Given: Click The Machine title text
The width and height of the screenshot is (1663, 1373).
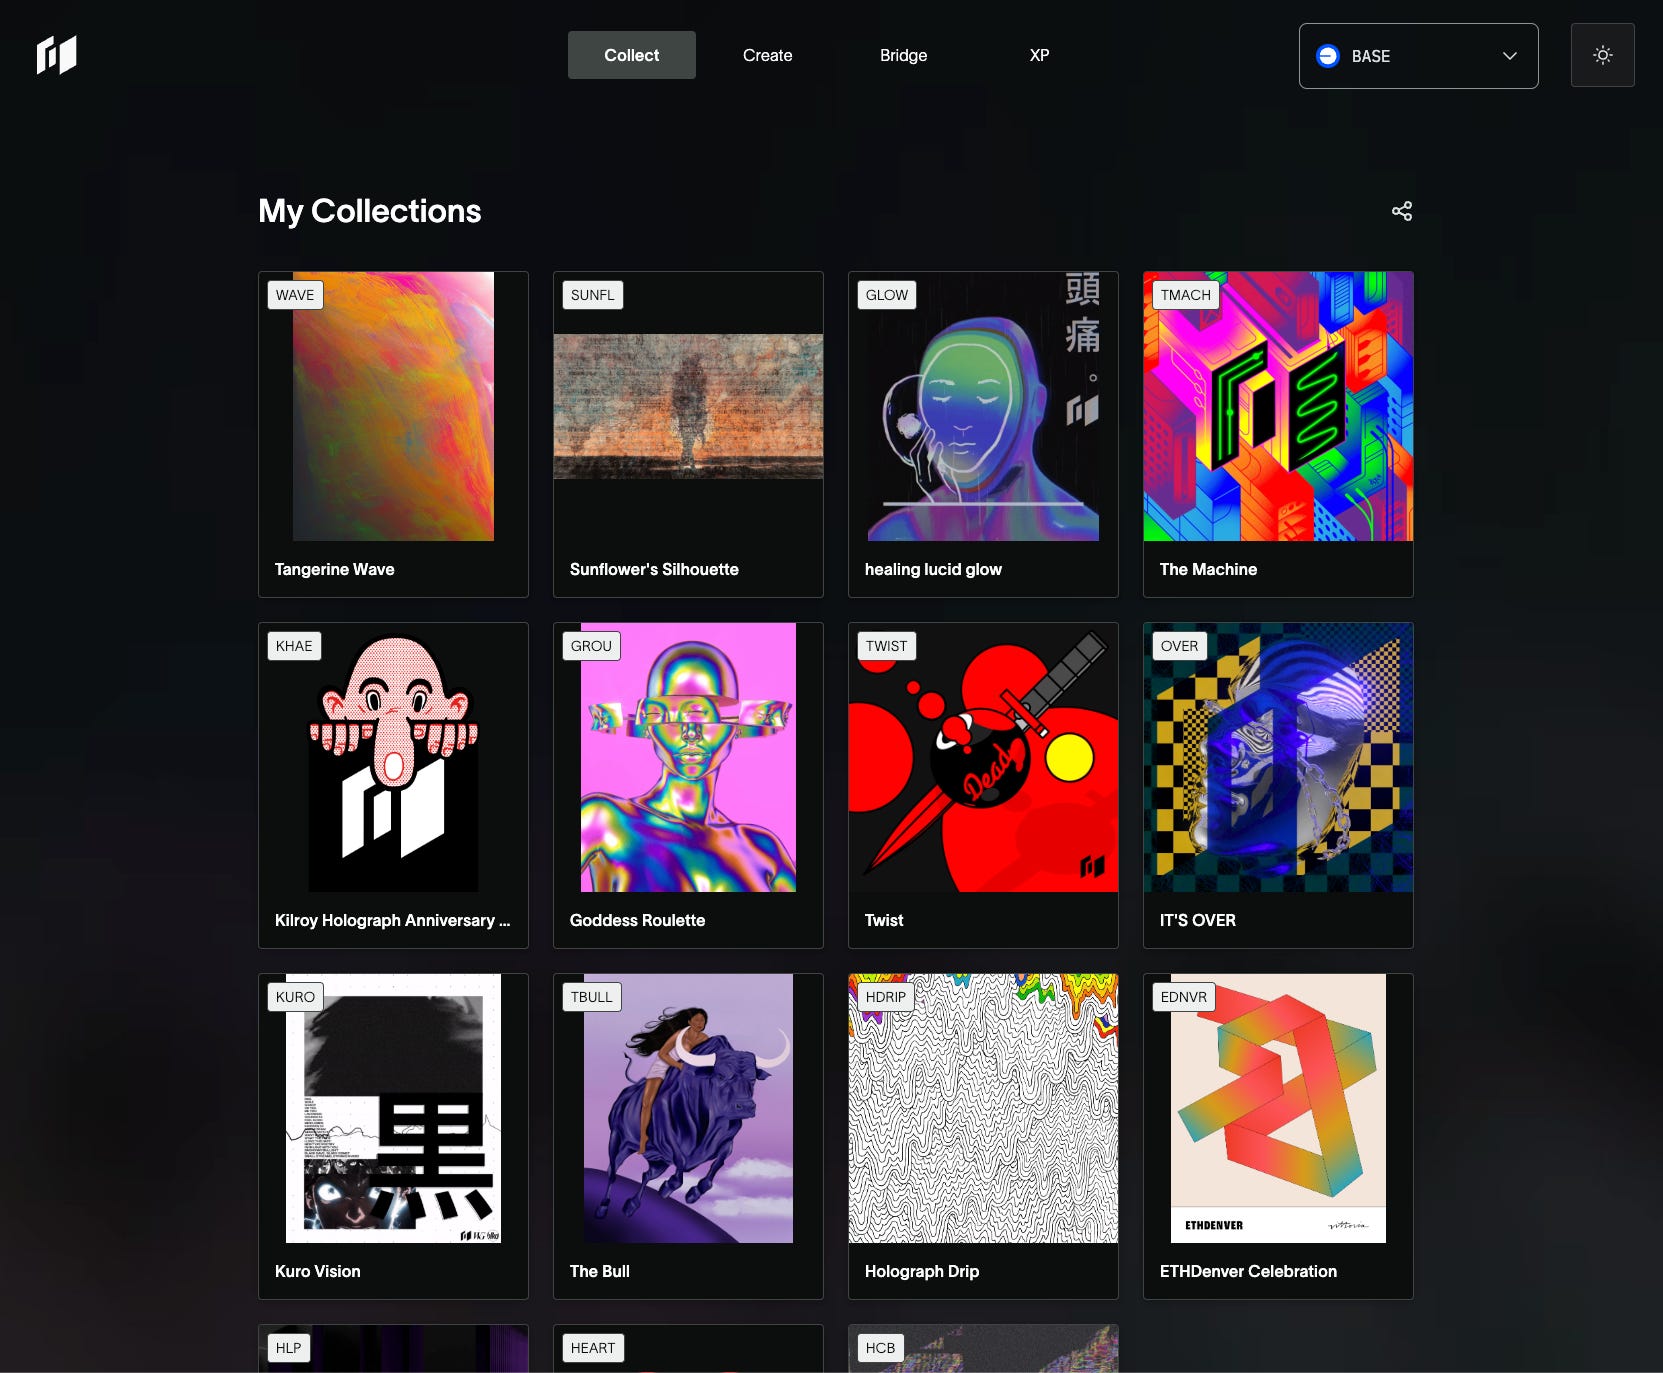Looking at the screenshot, I should (x=1208, y=569).
